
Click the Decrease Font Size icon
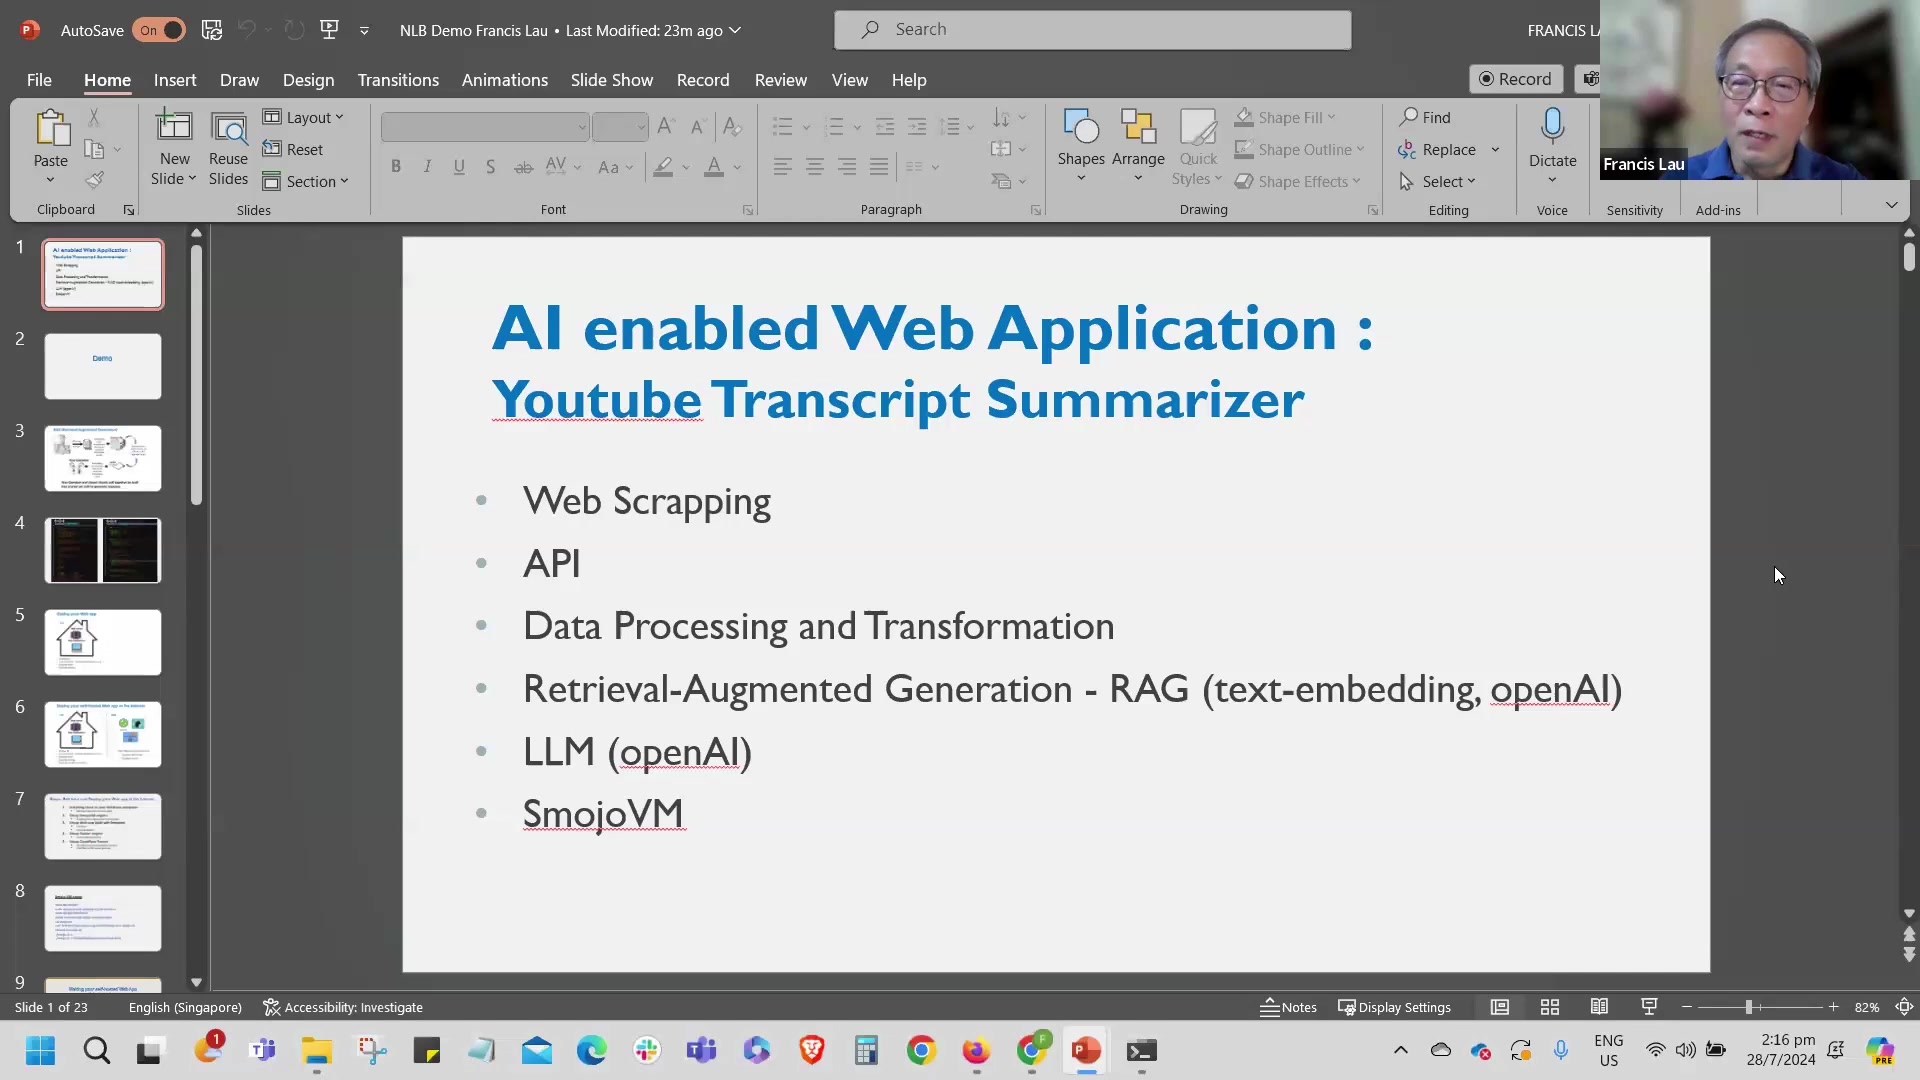[x=698, y=126]
